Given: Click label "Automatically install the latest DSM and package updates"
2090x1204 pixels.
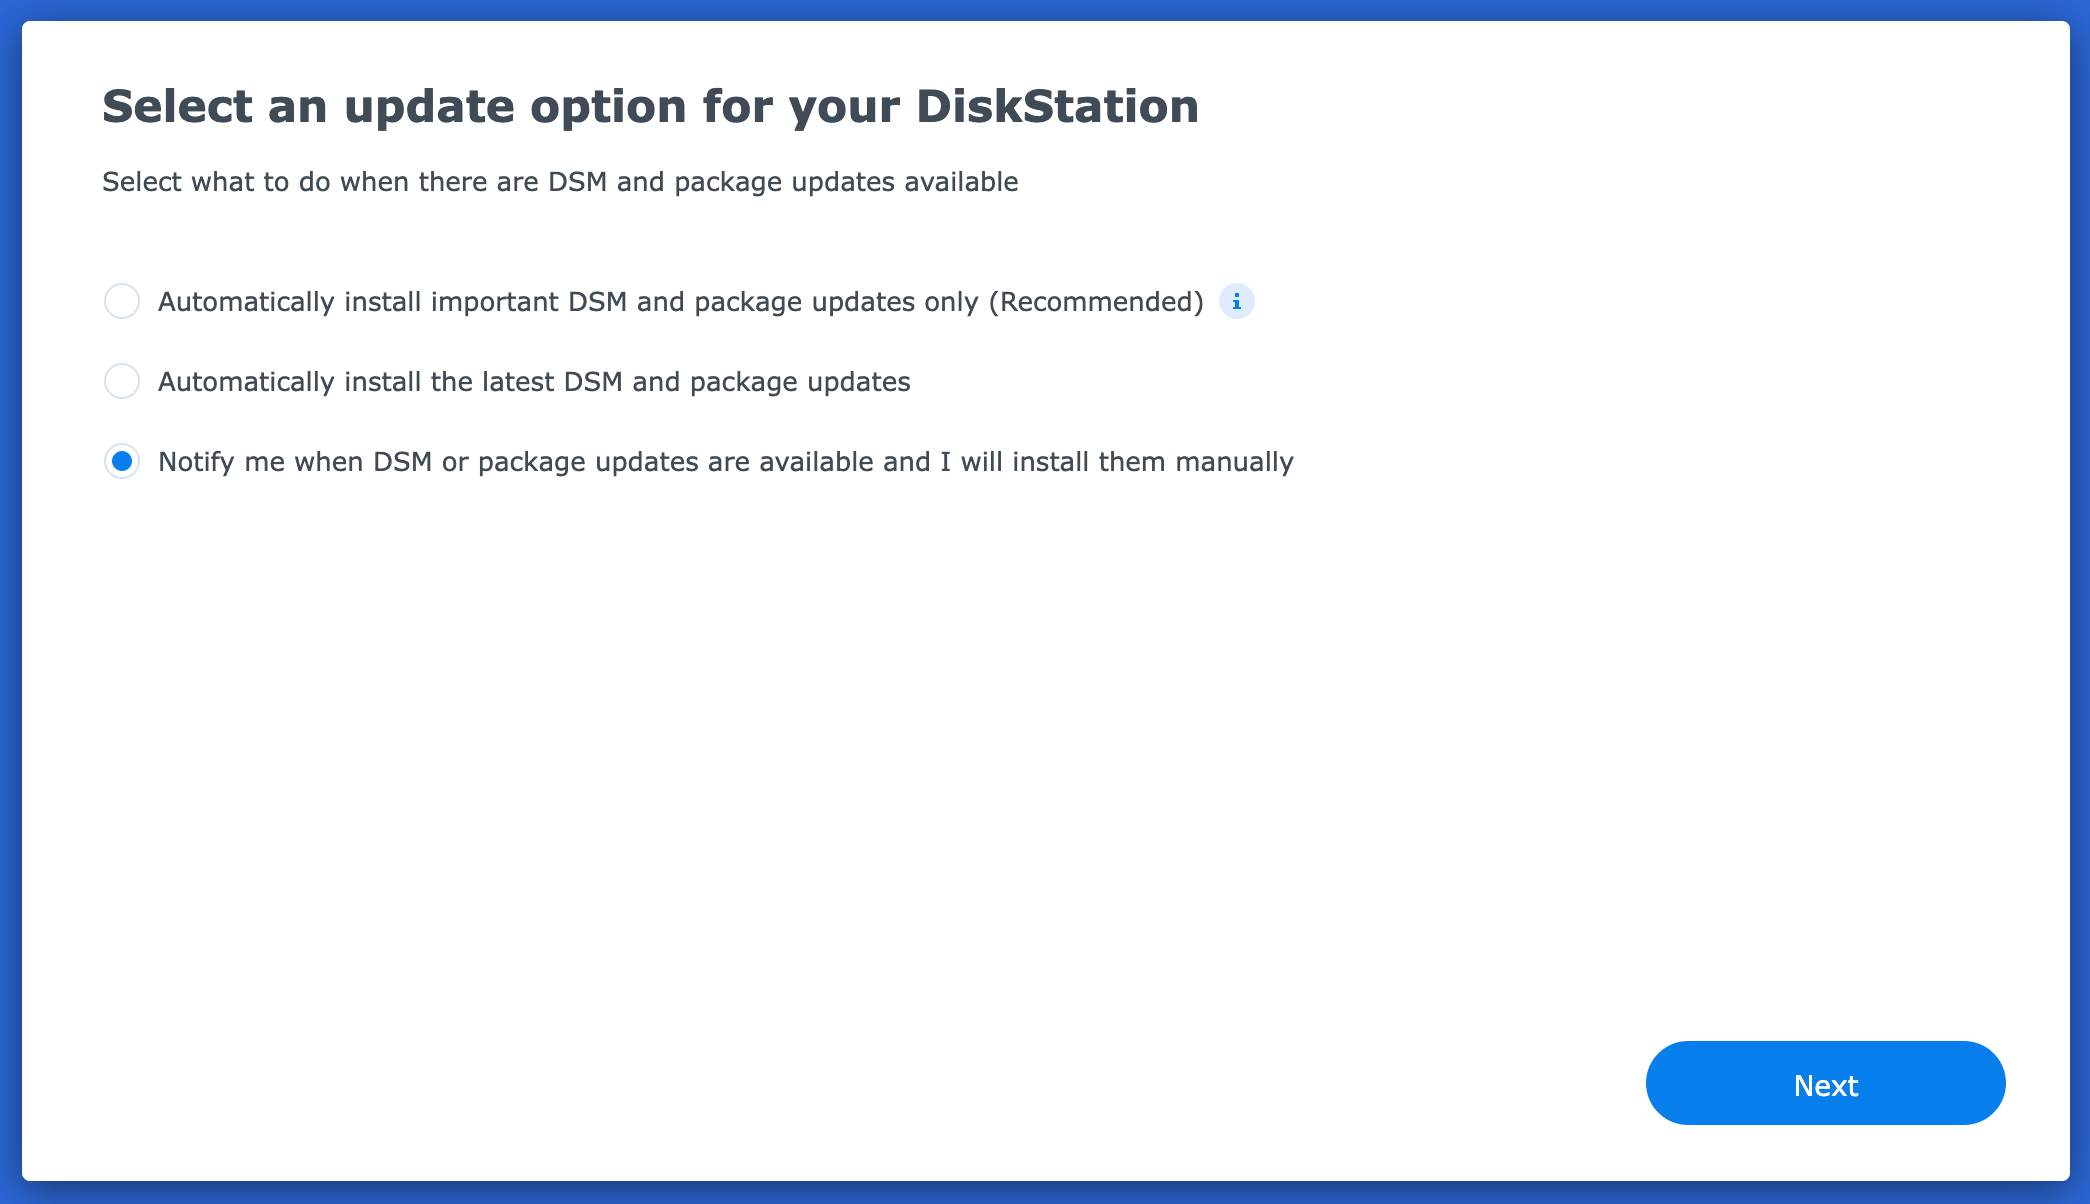Looking at the screenshot, I should coord(534,382).
